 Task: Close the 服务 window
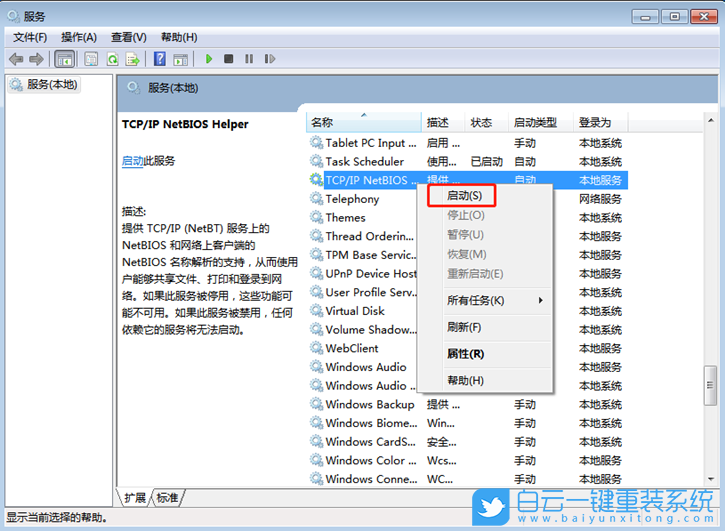click(x=704, y=17)
